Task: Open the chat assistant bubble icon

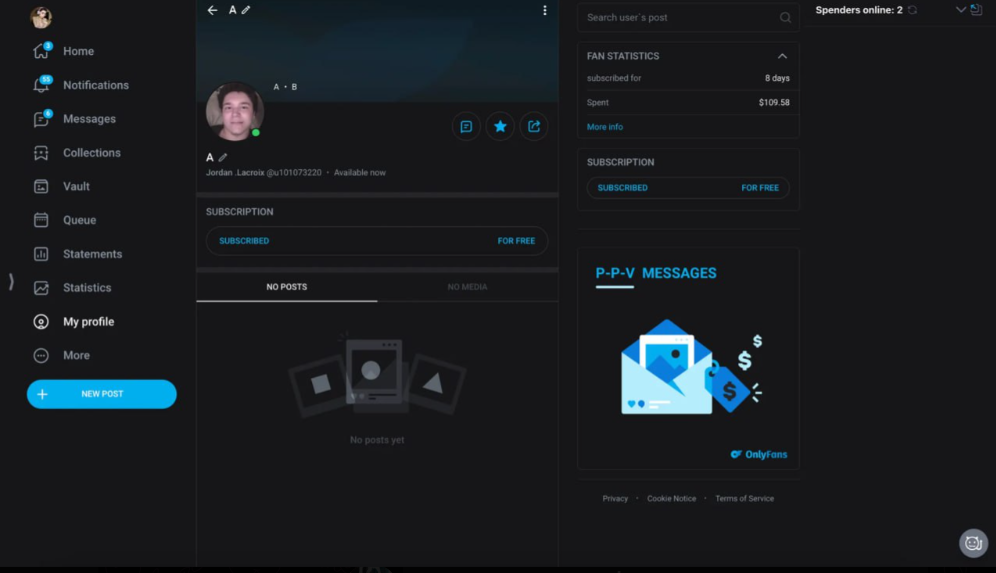Action: click(973, 543)
